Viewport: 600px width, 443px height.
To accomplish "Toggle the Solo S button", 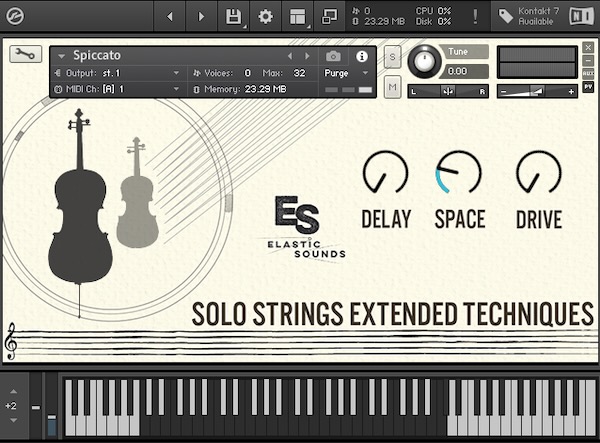I will click(392, 57).
